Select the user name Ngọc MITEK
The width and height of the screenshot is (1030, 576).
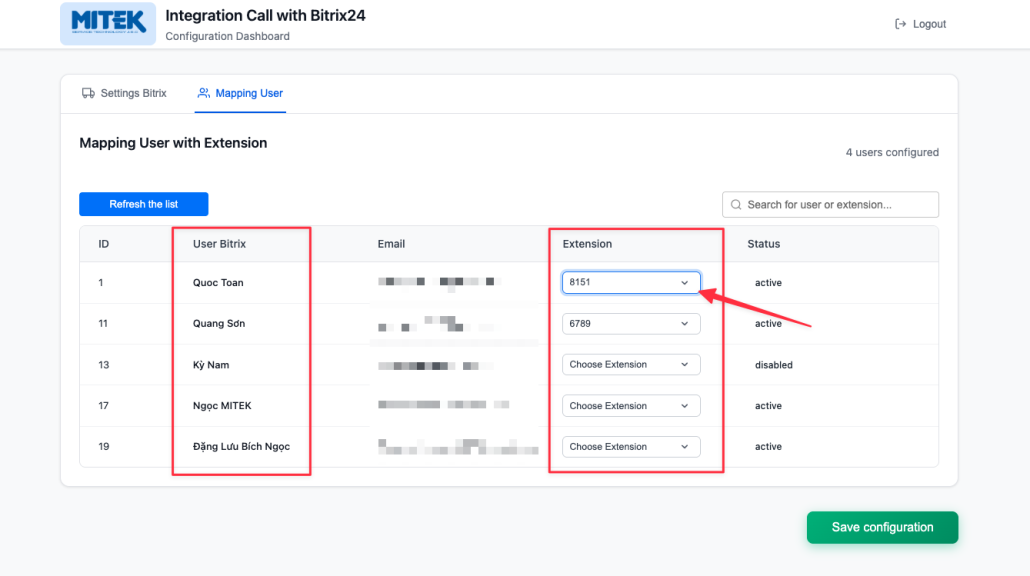coord(222,406)
